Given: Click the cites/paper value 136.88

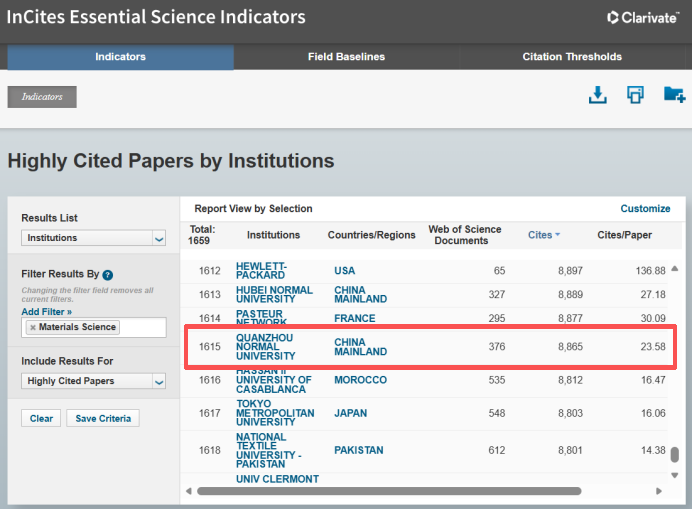Looking at the screenshot, I should click(x=650, y=271).
